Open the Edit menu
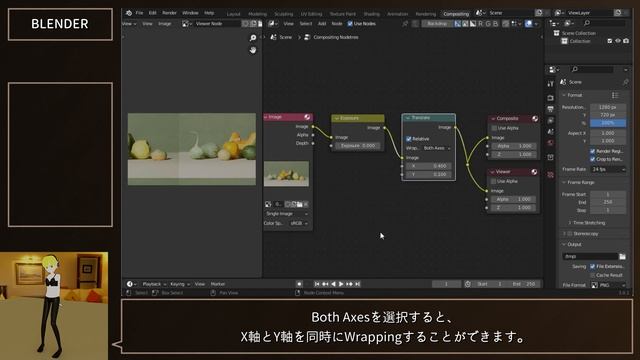This screenshot has height=360, width=640. point(152,13)
